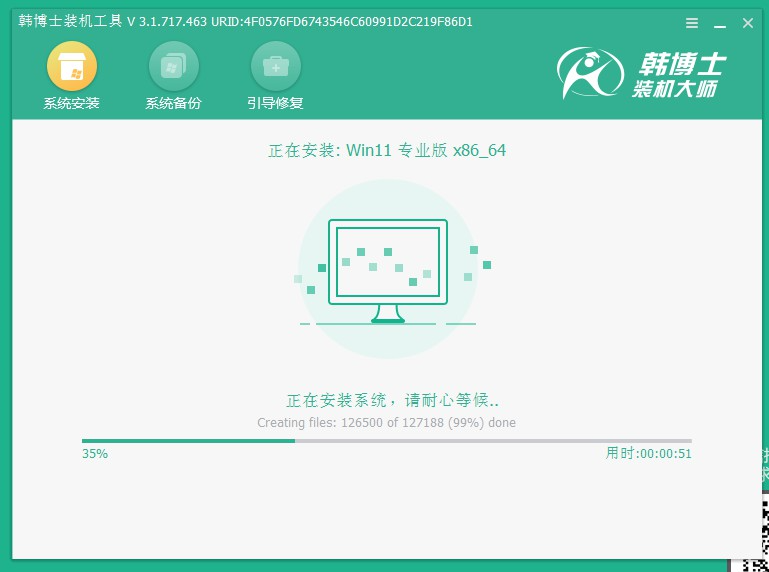Close the 韩博士装机工具 window
769x572 pixels.
point(745,23)
